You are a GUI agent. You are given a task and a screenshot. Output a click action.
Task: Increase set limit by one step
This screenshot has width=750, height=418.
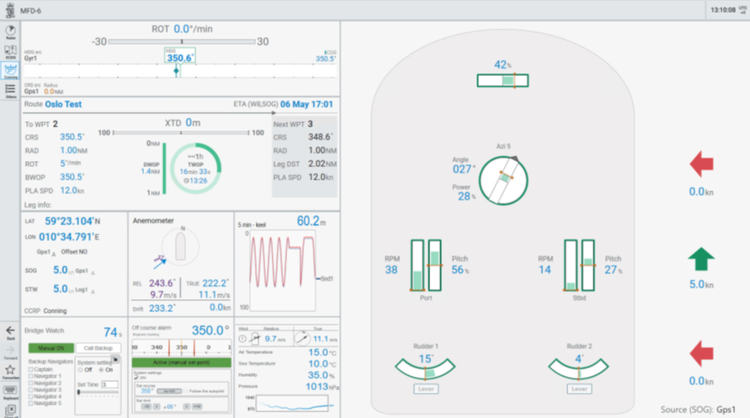[187, 407]
